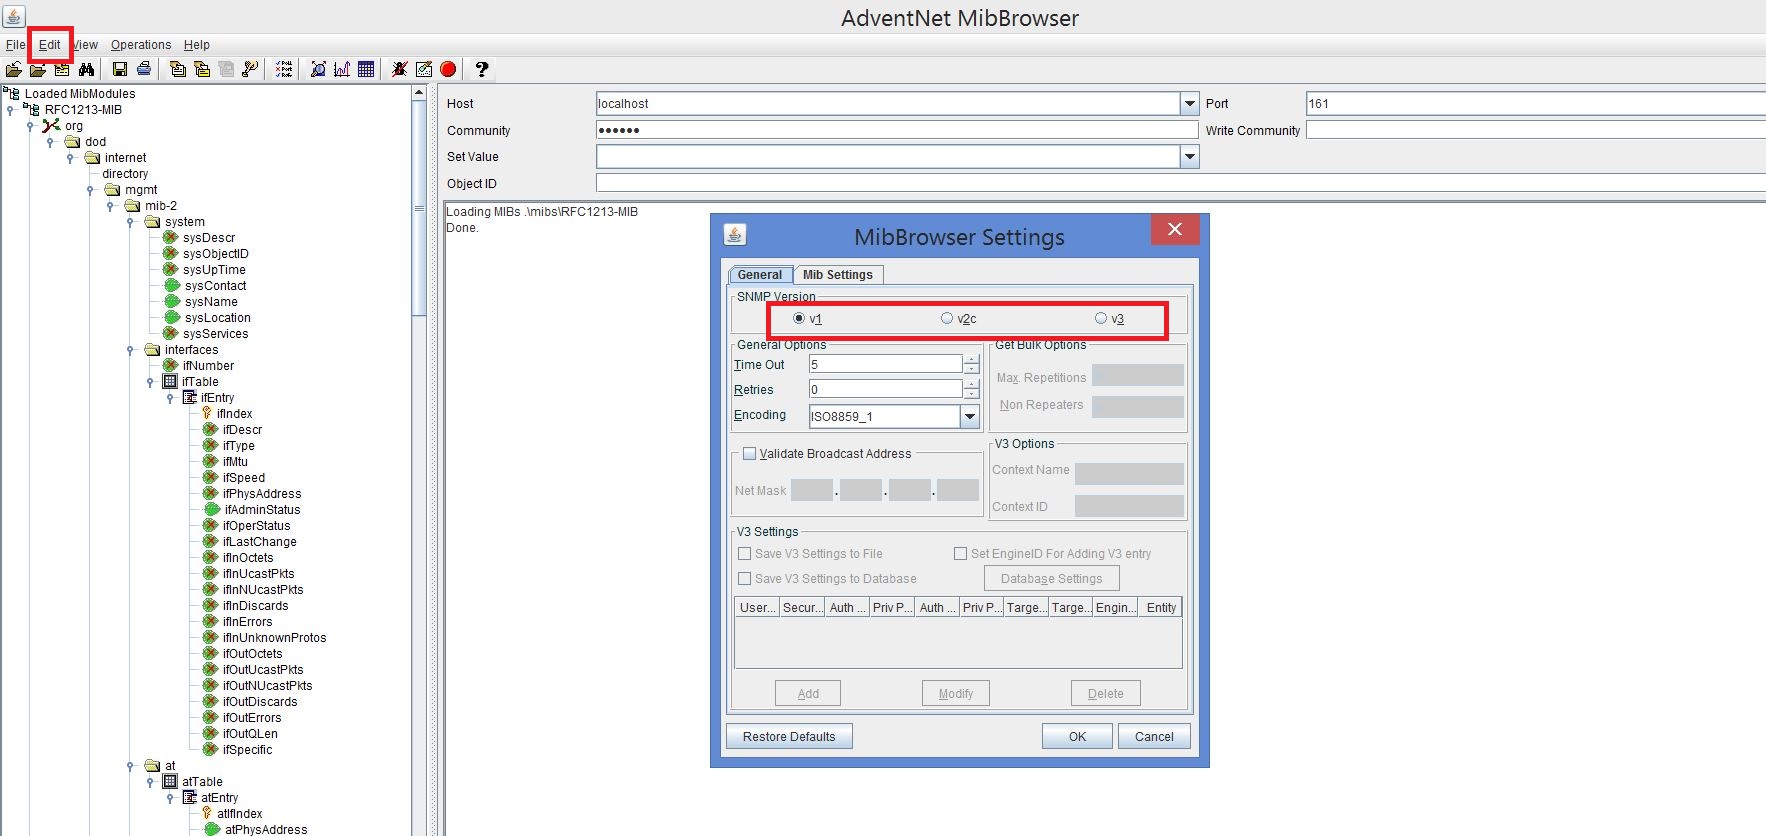Click Cancel in MibBrowser Settings

[x=1154, y=737]
